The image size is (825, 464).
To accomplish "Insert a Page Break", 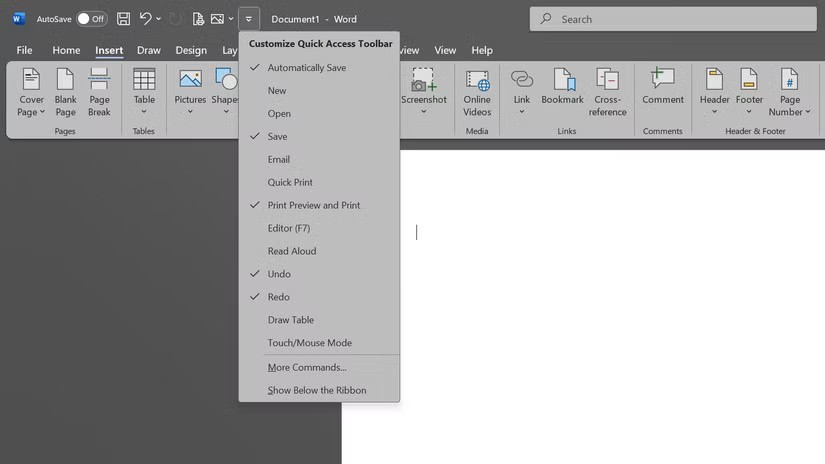I will 99,92.
